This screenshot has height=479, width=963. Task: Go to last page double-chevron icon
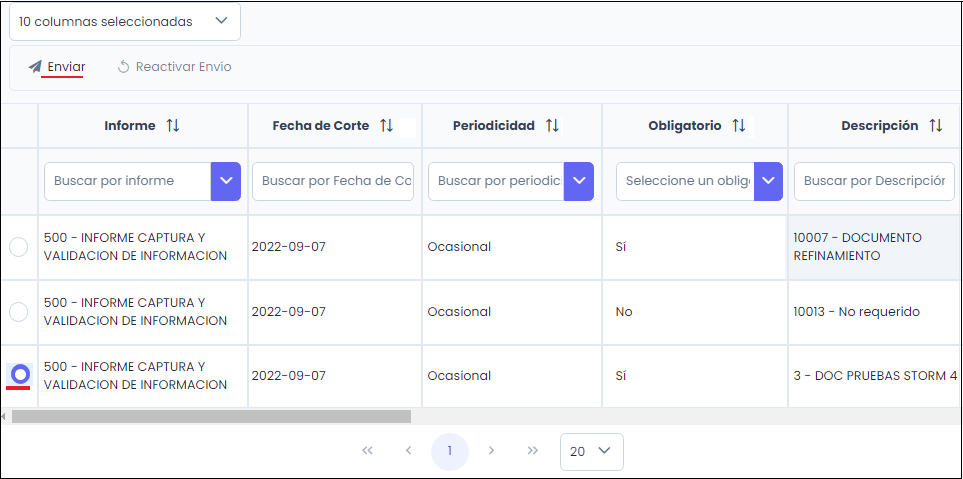pos(533,451)
